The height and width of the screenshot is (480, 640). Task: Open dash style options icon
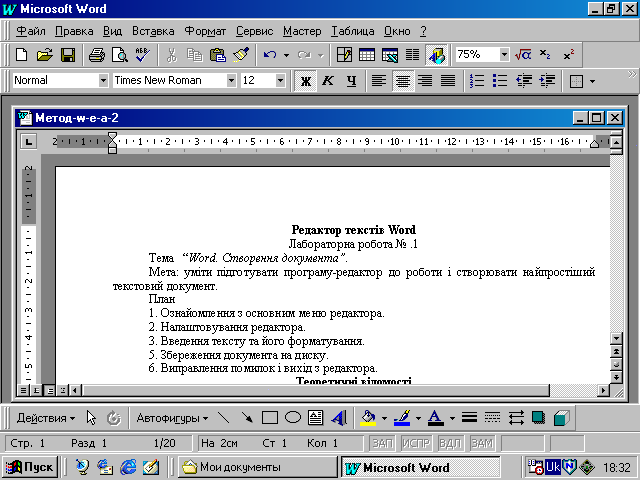pos(493,418)
